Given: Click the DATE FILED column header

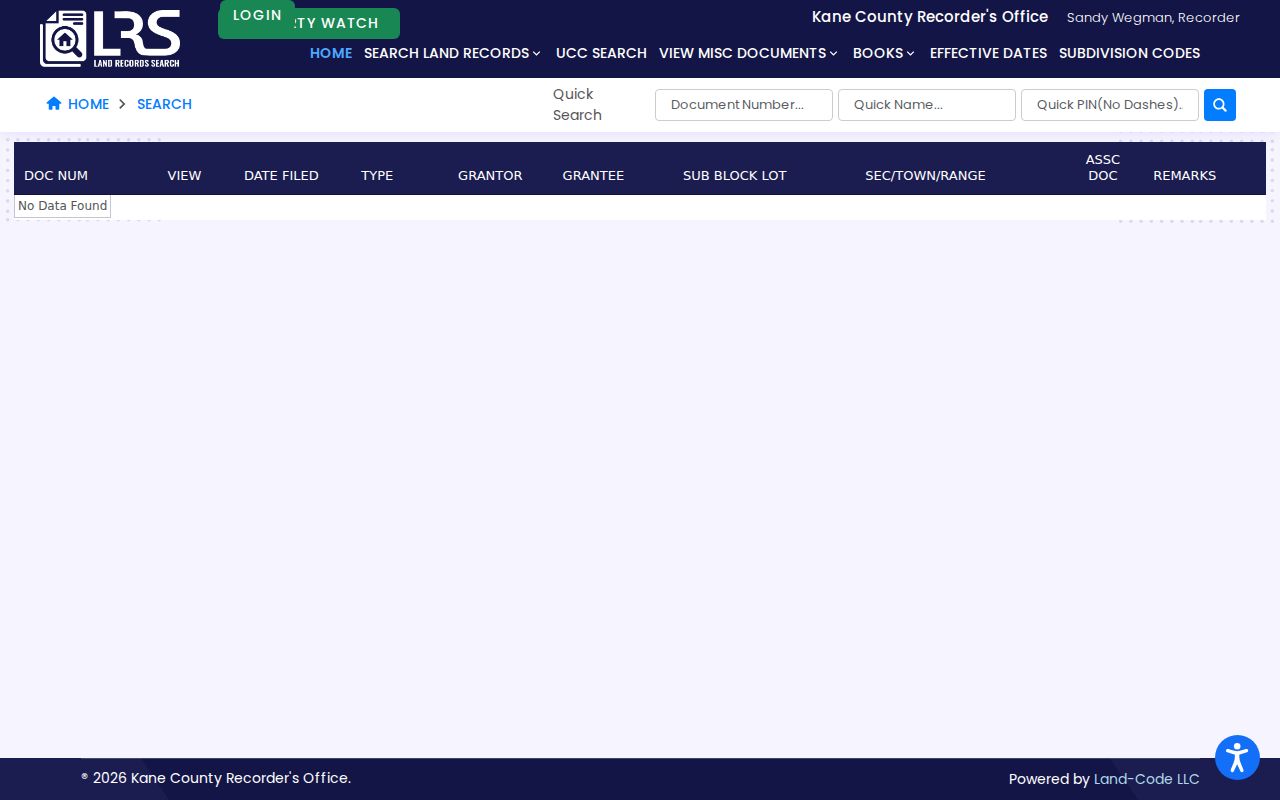Looking at the screenshot, I should point(281,175).
